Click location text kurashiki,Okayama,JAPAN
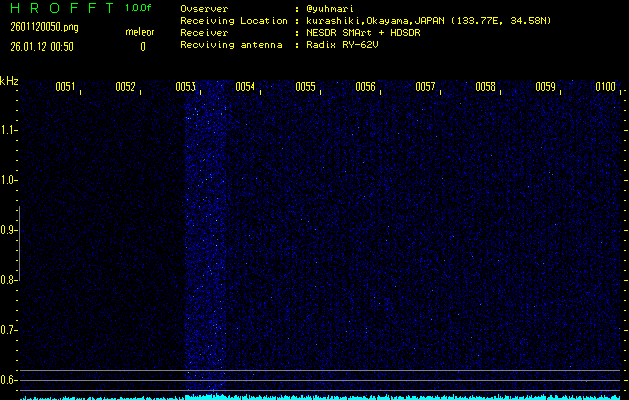This screenshot has width=629, height=400. [x=376, y=21]
